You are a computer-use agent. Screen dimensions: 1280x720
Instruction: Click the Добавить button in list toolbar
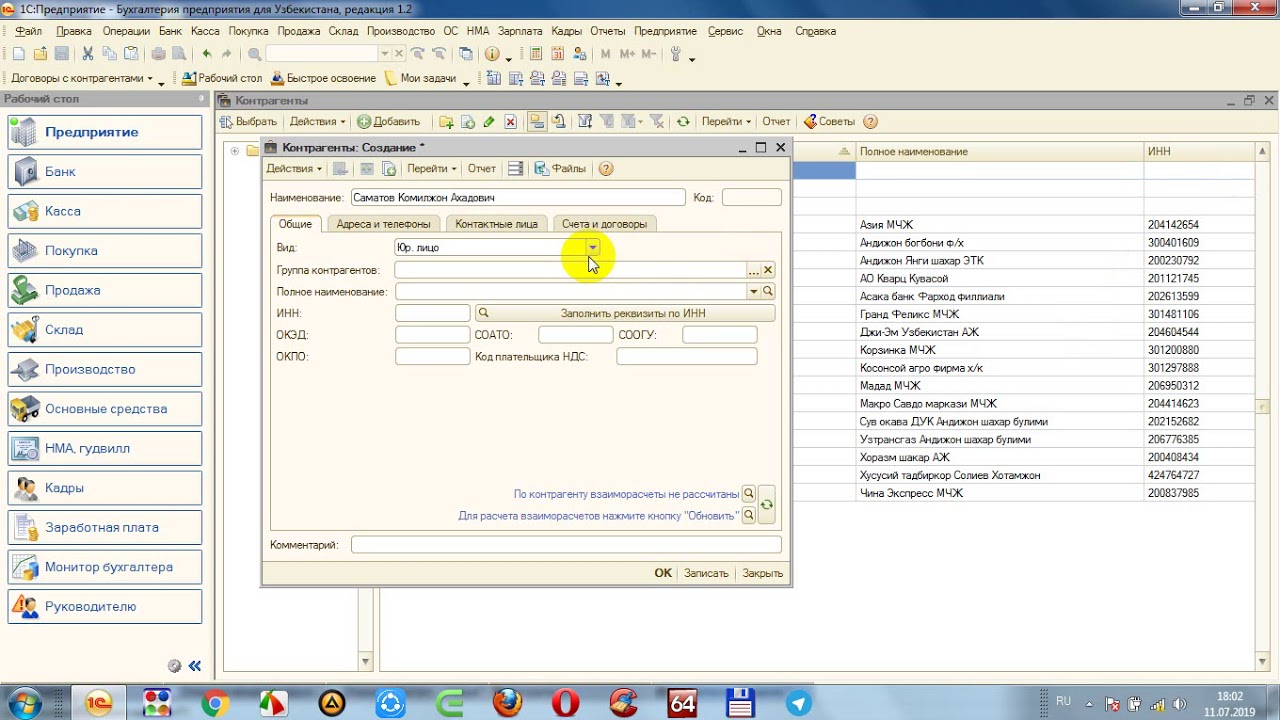point(389,122)
